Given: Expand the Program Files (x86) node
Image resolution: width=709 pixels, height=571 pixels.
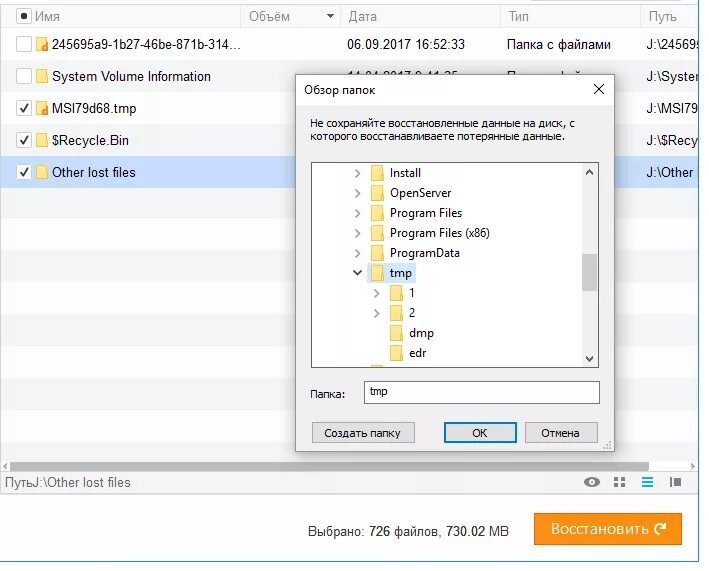Looking at the screenshot, I should point(358,233).
